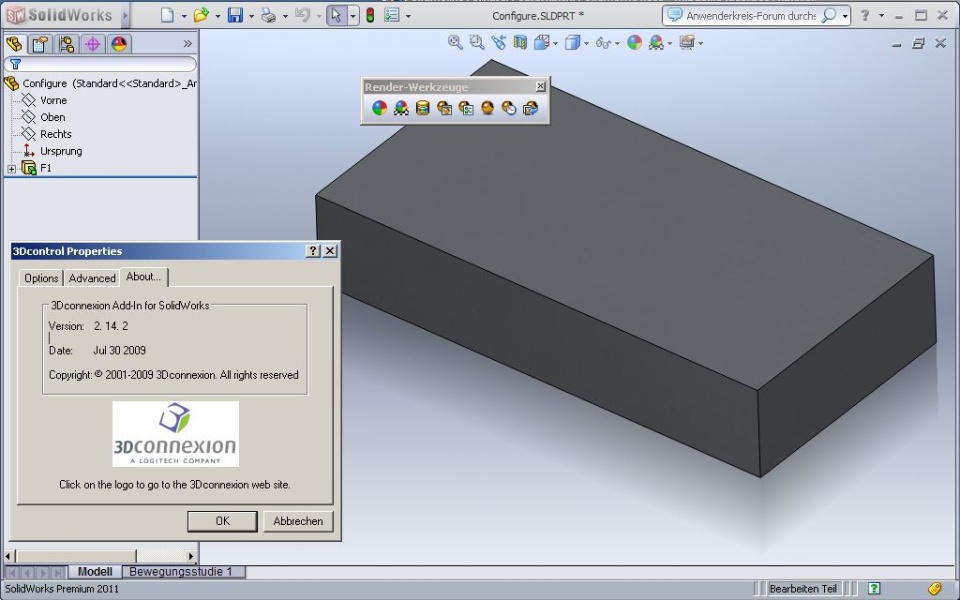Viewport: 960px width, 600px height.
Task: Open the Options checklist icon in top toolbar
Action: (392, 15)
